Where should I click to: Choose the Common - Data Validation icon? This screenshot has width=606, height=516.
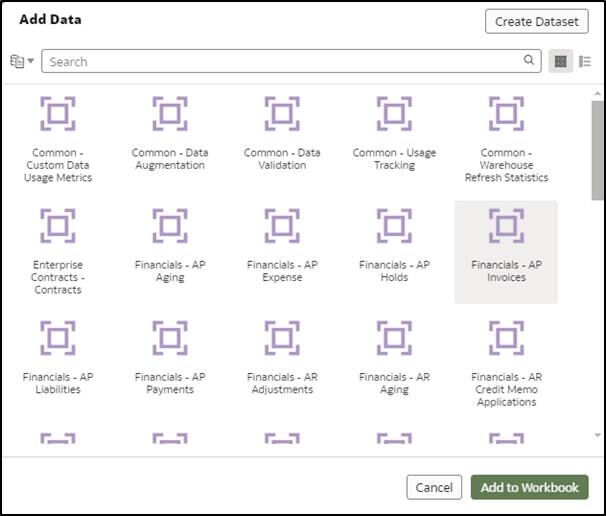click(282, 114)
